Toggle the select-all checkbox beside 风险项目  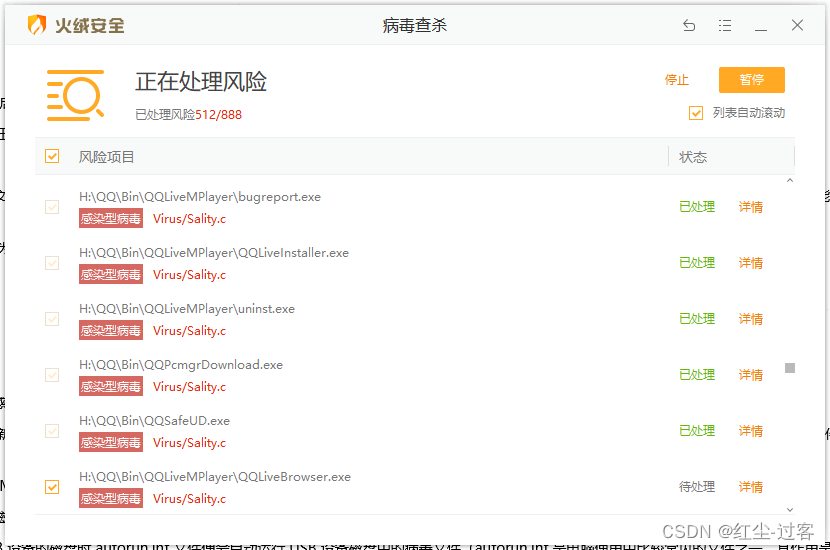click(x=52, y=156)
